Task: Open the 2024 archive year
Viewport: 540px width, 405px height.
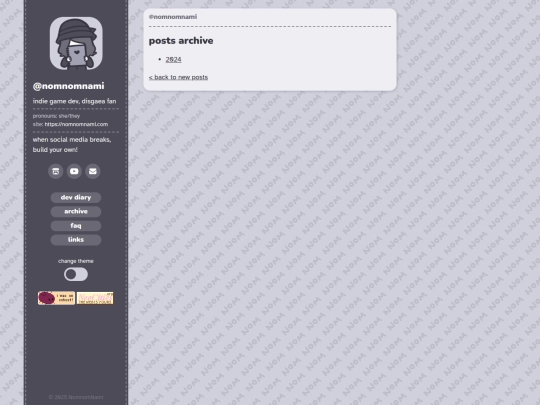Action: [x=173, y=59]
